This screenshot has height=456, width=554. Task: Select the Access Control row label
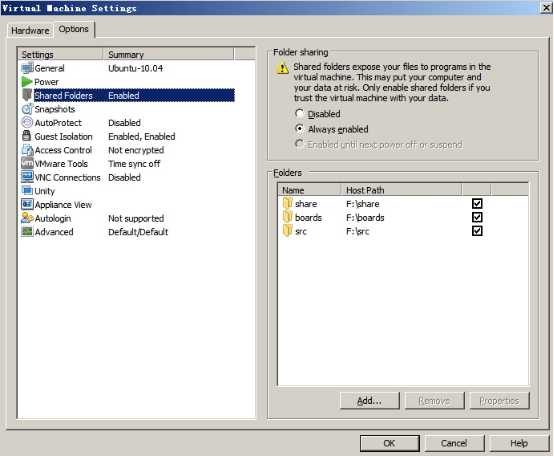tap(63, 150)
